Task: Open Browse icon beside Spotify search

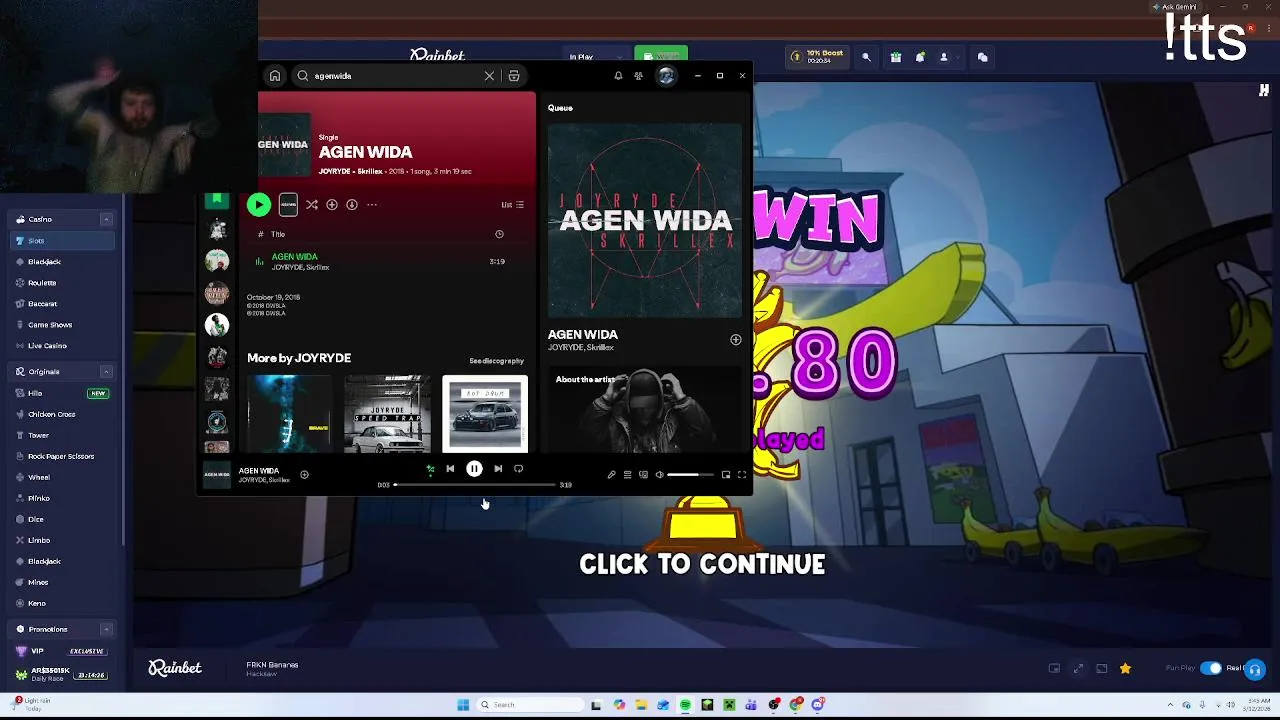Action: pos(514,76)
